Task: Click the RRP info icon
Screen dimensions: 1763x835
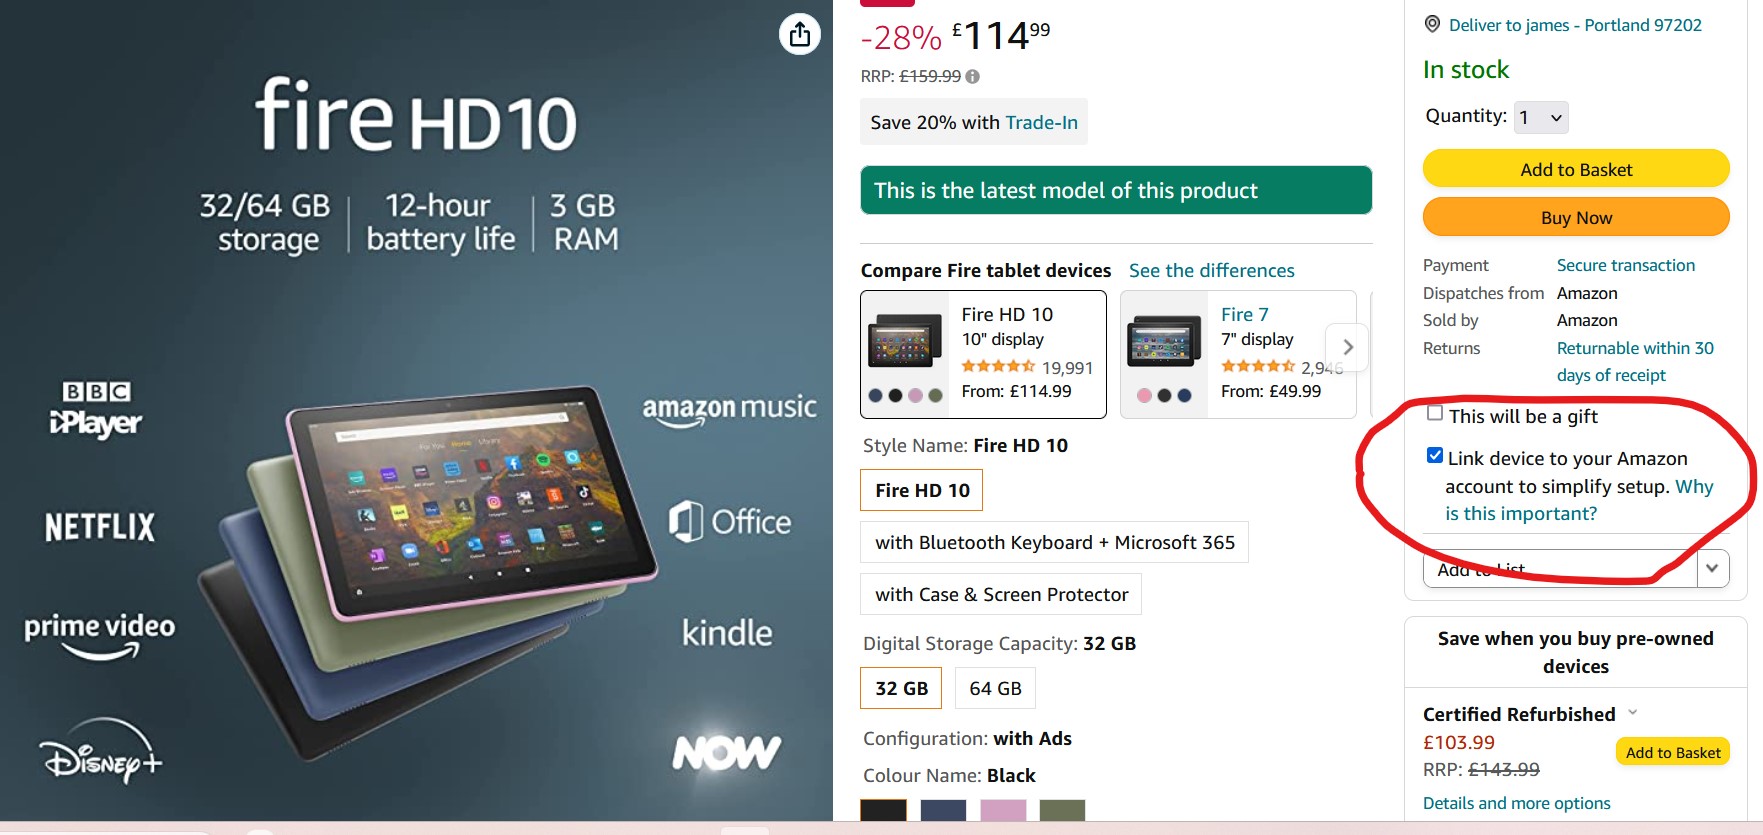Action: [973, 76]
